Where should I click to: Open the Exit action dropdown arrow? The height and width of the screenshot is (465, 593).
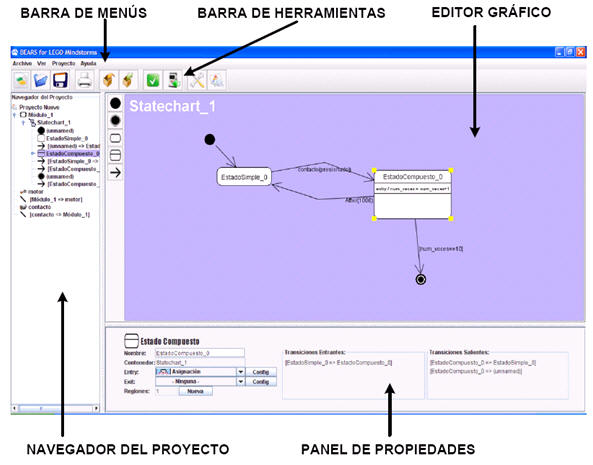pos(241,382)
